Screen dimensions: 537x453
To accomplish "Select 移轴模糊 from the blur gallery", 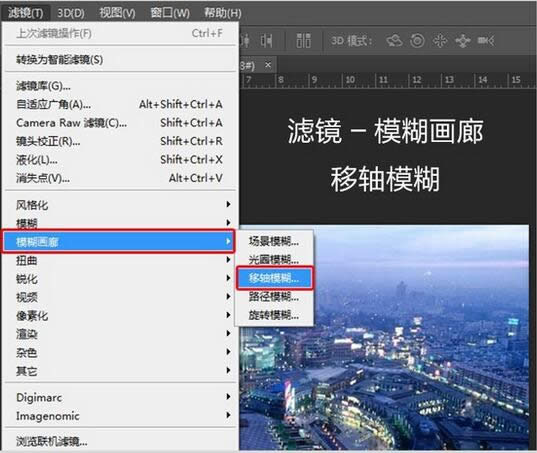I will pos(274,278).
